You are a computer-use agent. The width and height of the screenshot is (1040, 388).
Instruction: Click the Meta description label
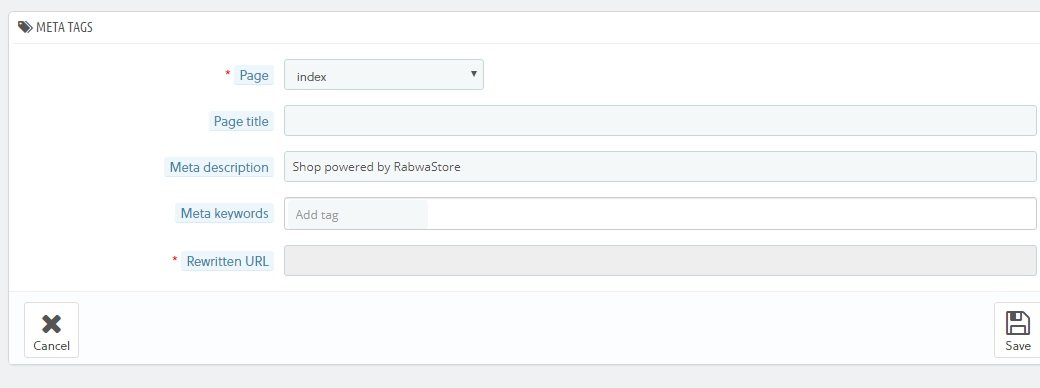click(x=219, y=167)
